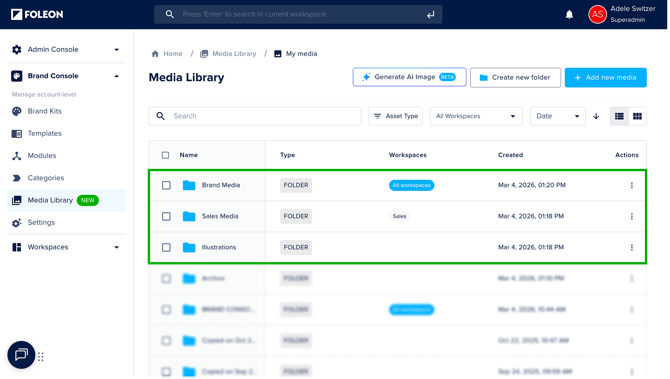This screenshot has height=379, width=670.
Task: Click the Workspaces column header
Action: coord(408,155)
